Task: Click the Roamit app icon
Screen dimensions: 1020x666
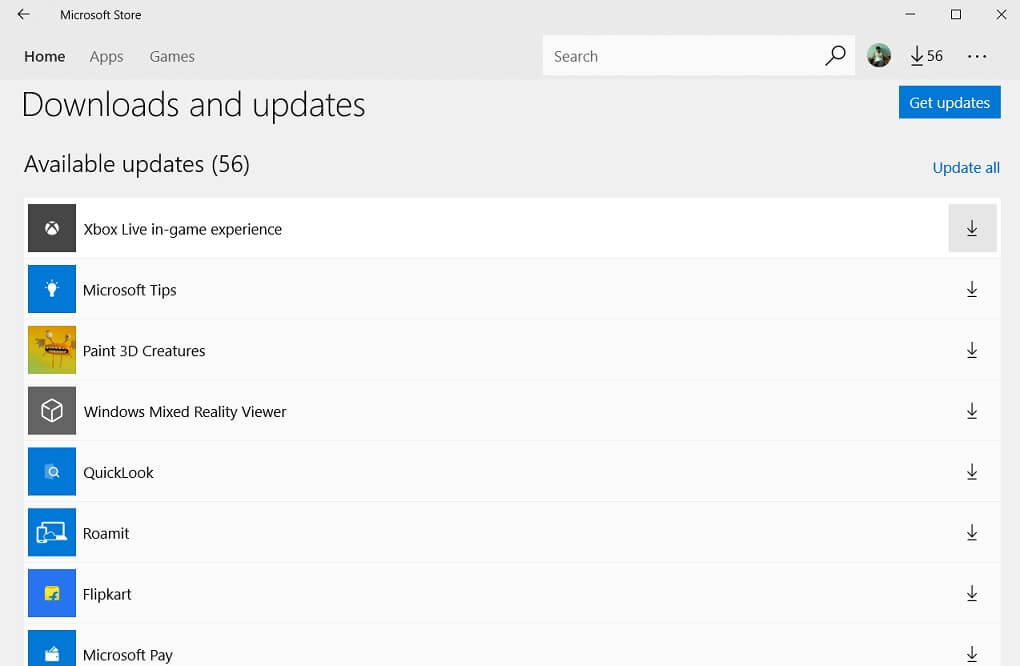Action: coord(52,533)
